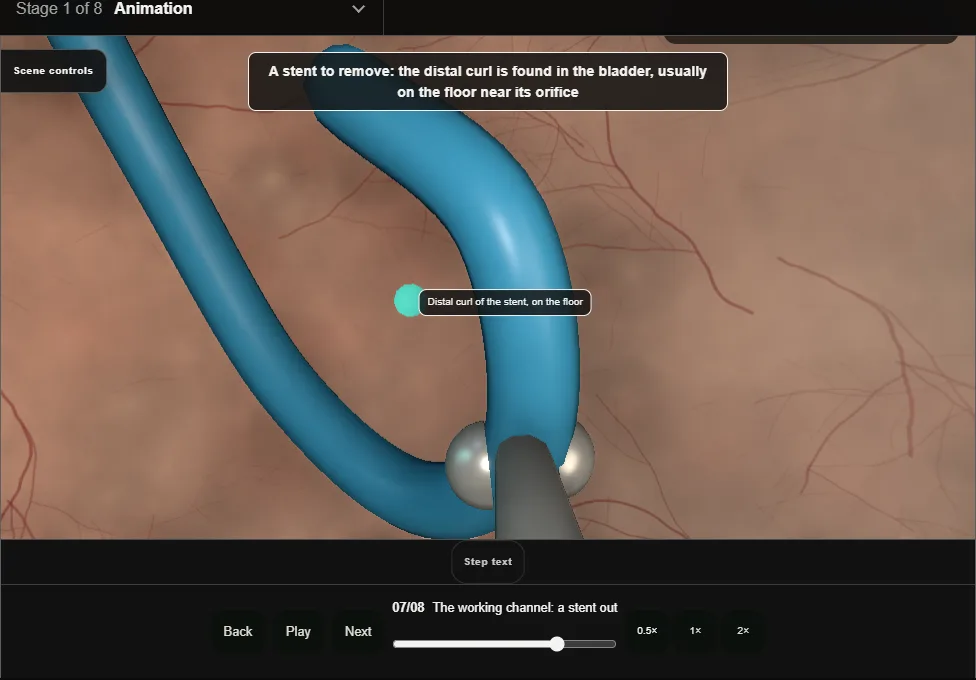This screenshot has height=680, width=976.
Task: Go to the previous step with Back
Action: click(238, 631)
